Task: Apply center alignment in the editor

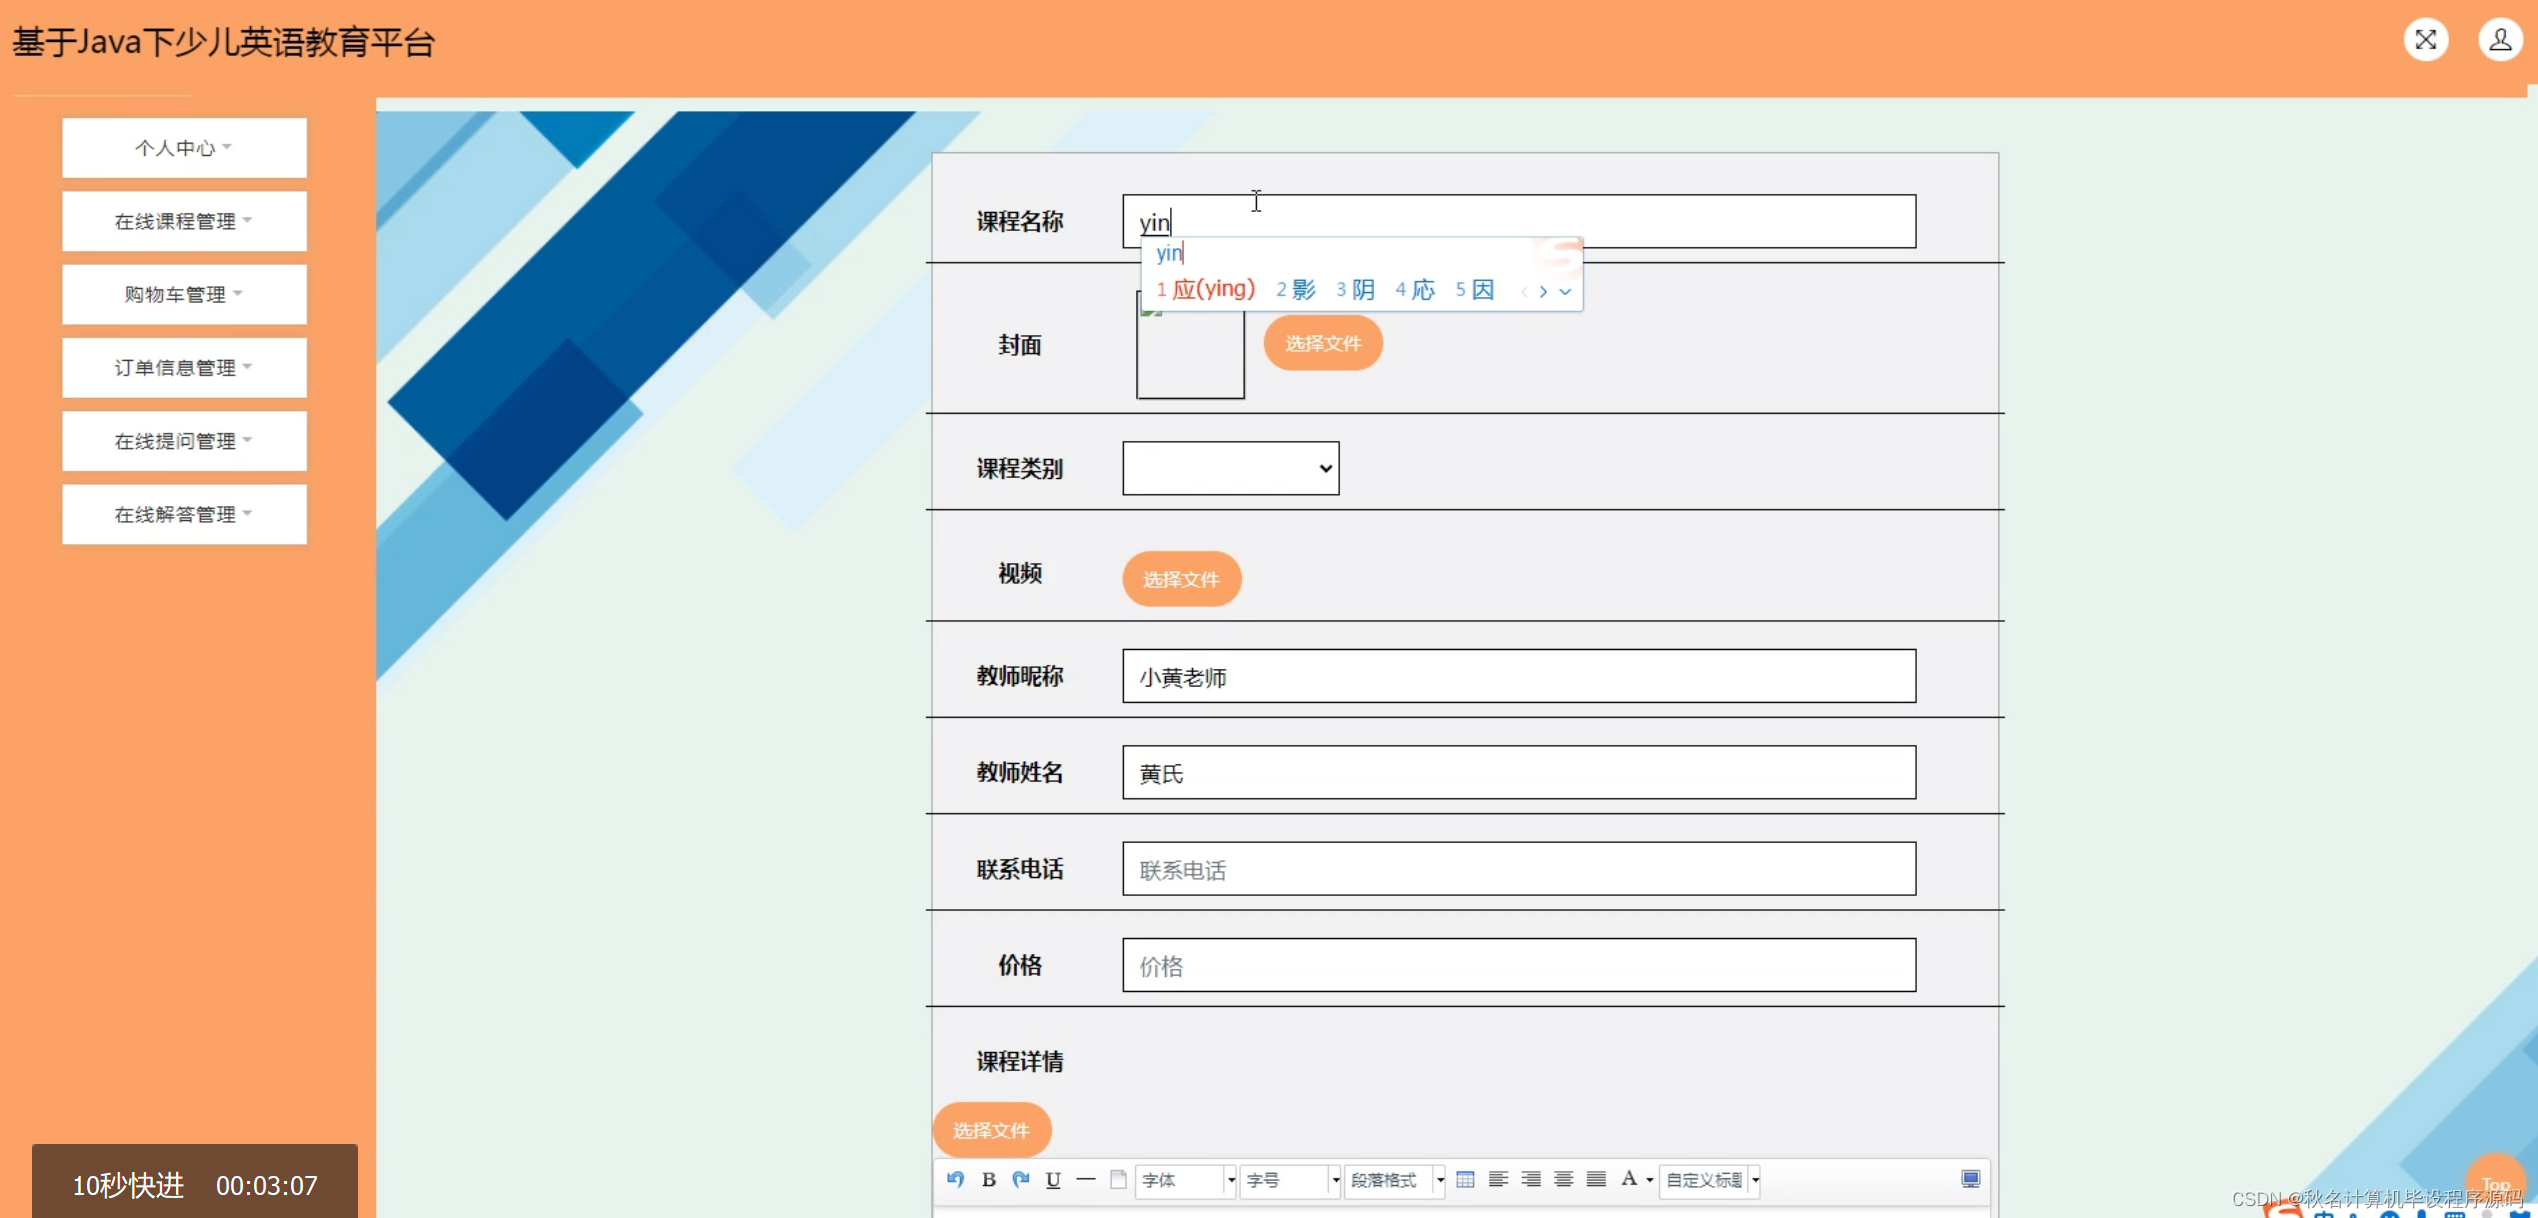Action: 1530,1180
